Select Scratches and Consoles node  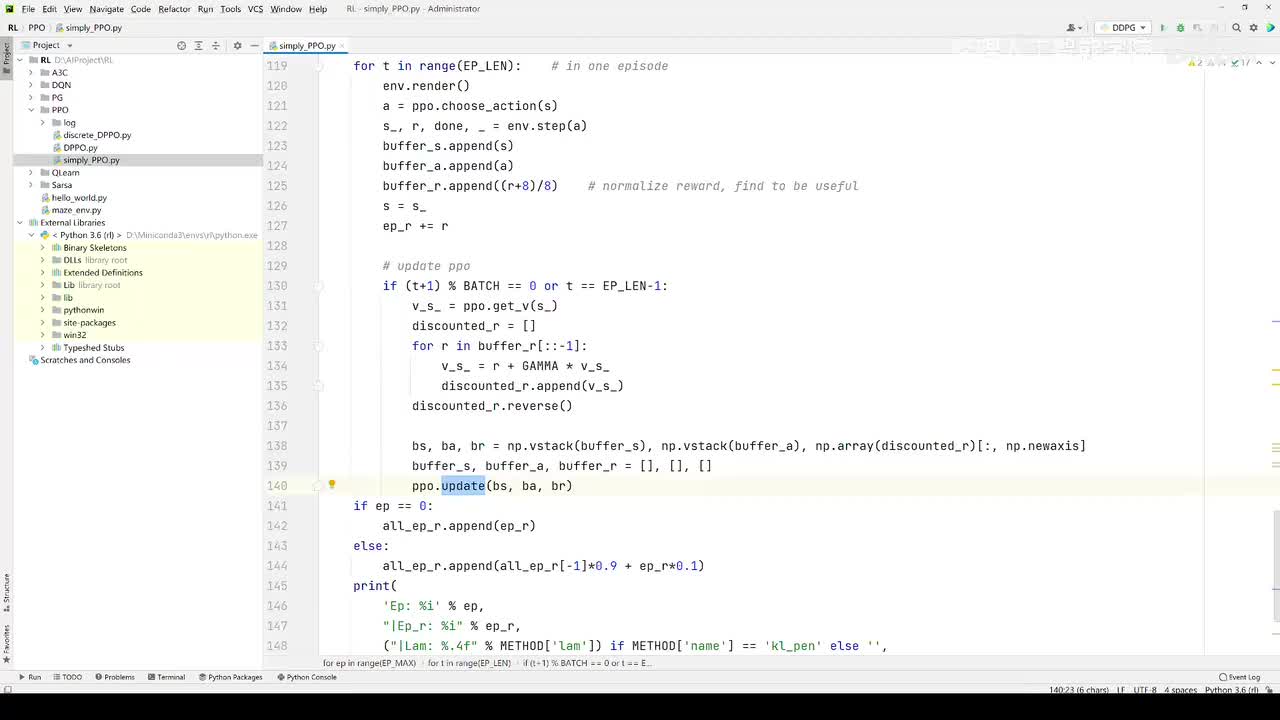85,360
